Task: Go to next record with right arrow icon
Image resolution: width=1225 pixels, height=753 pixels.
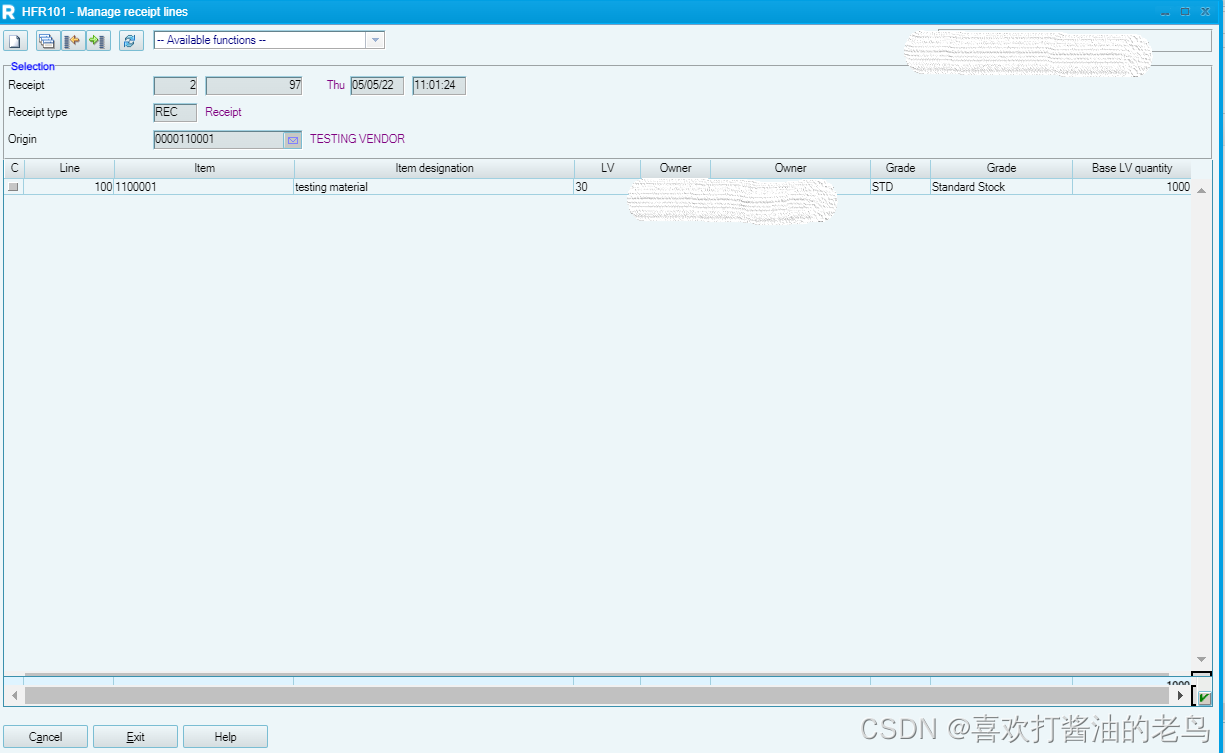Action: click(x=96, y=40)
